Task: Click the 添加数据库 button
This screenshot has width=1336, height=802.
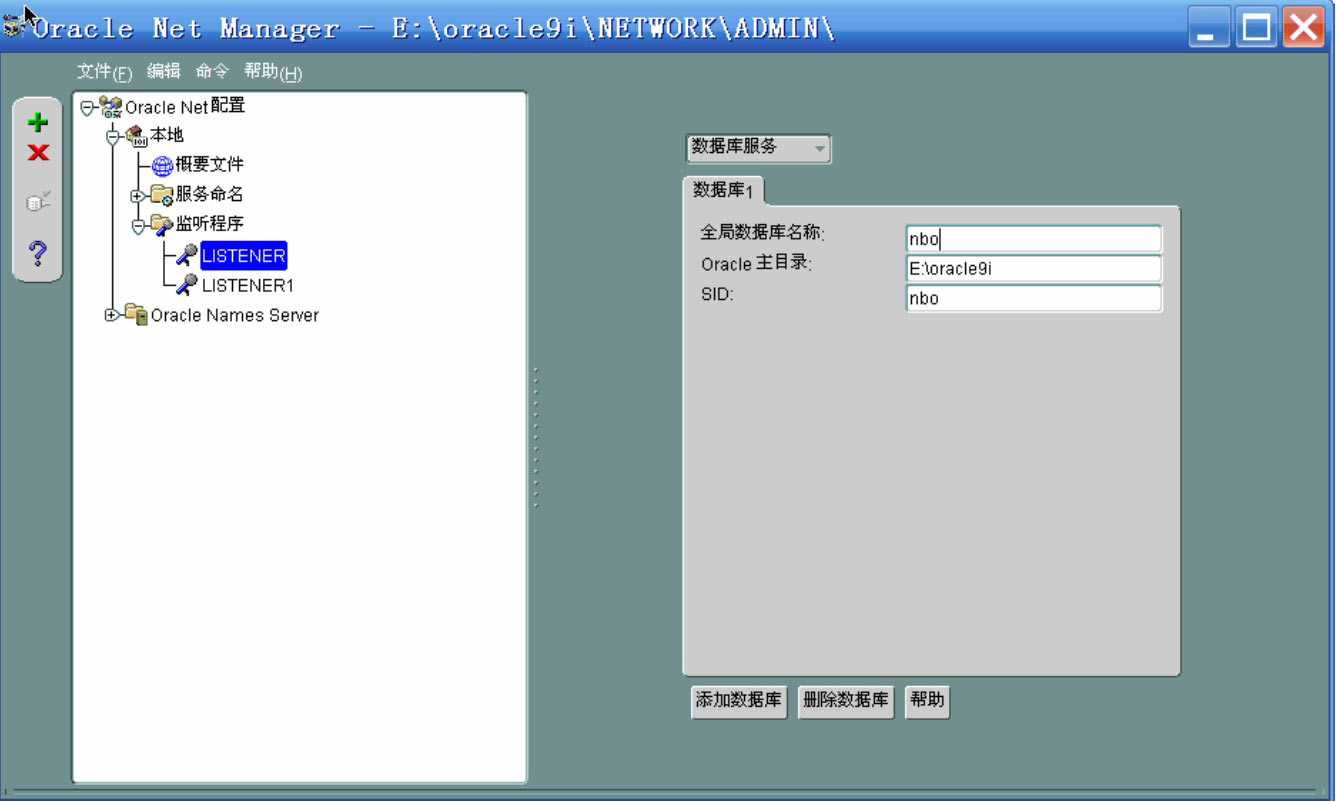Action: pos(739,700)
